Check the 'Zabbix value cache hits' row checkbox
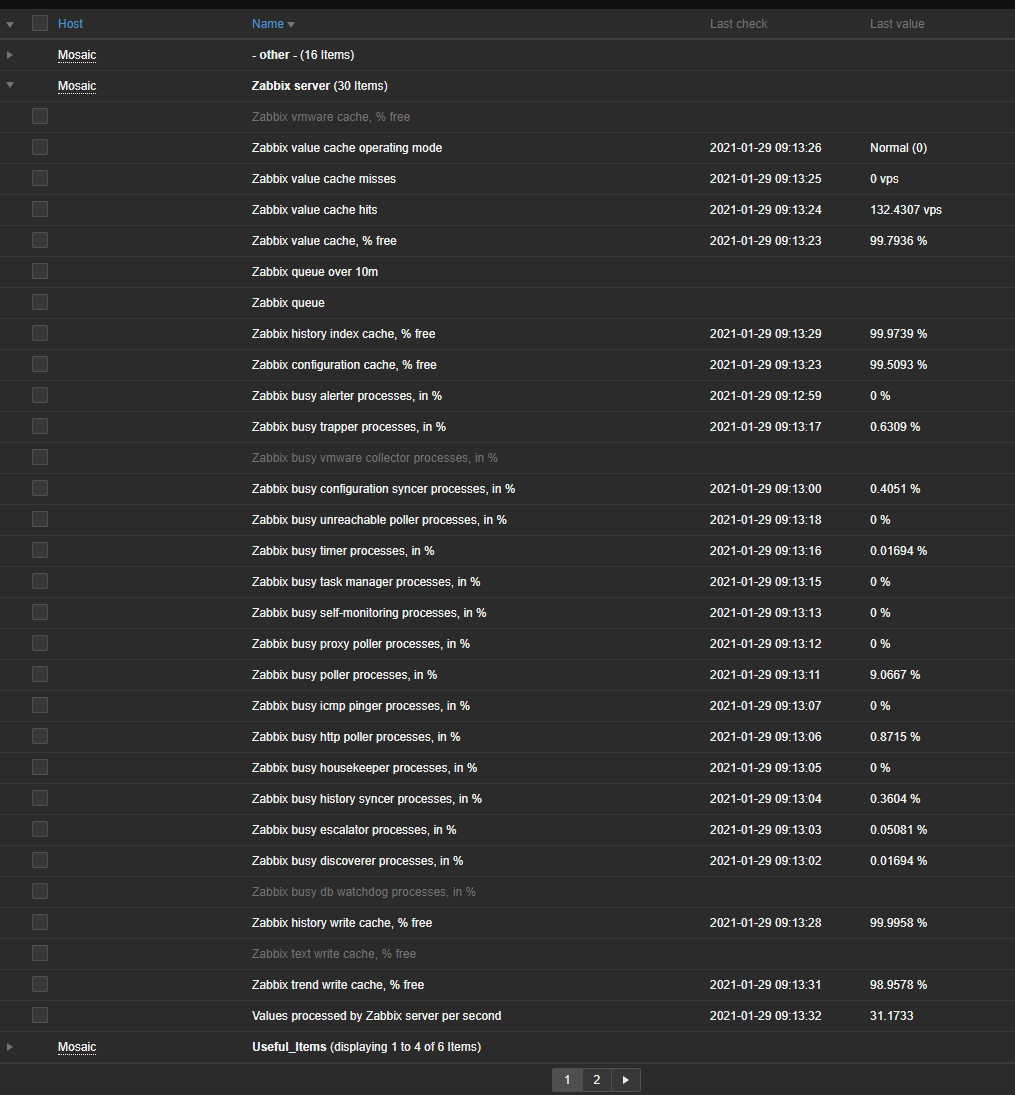 pyautogui.click(x=39, y=208)
